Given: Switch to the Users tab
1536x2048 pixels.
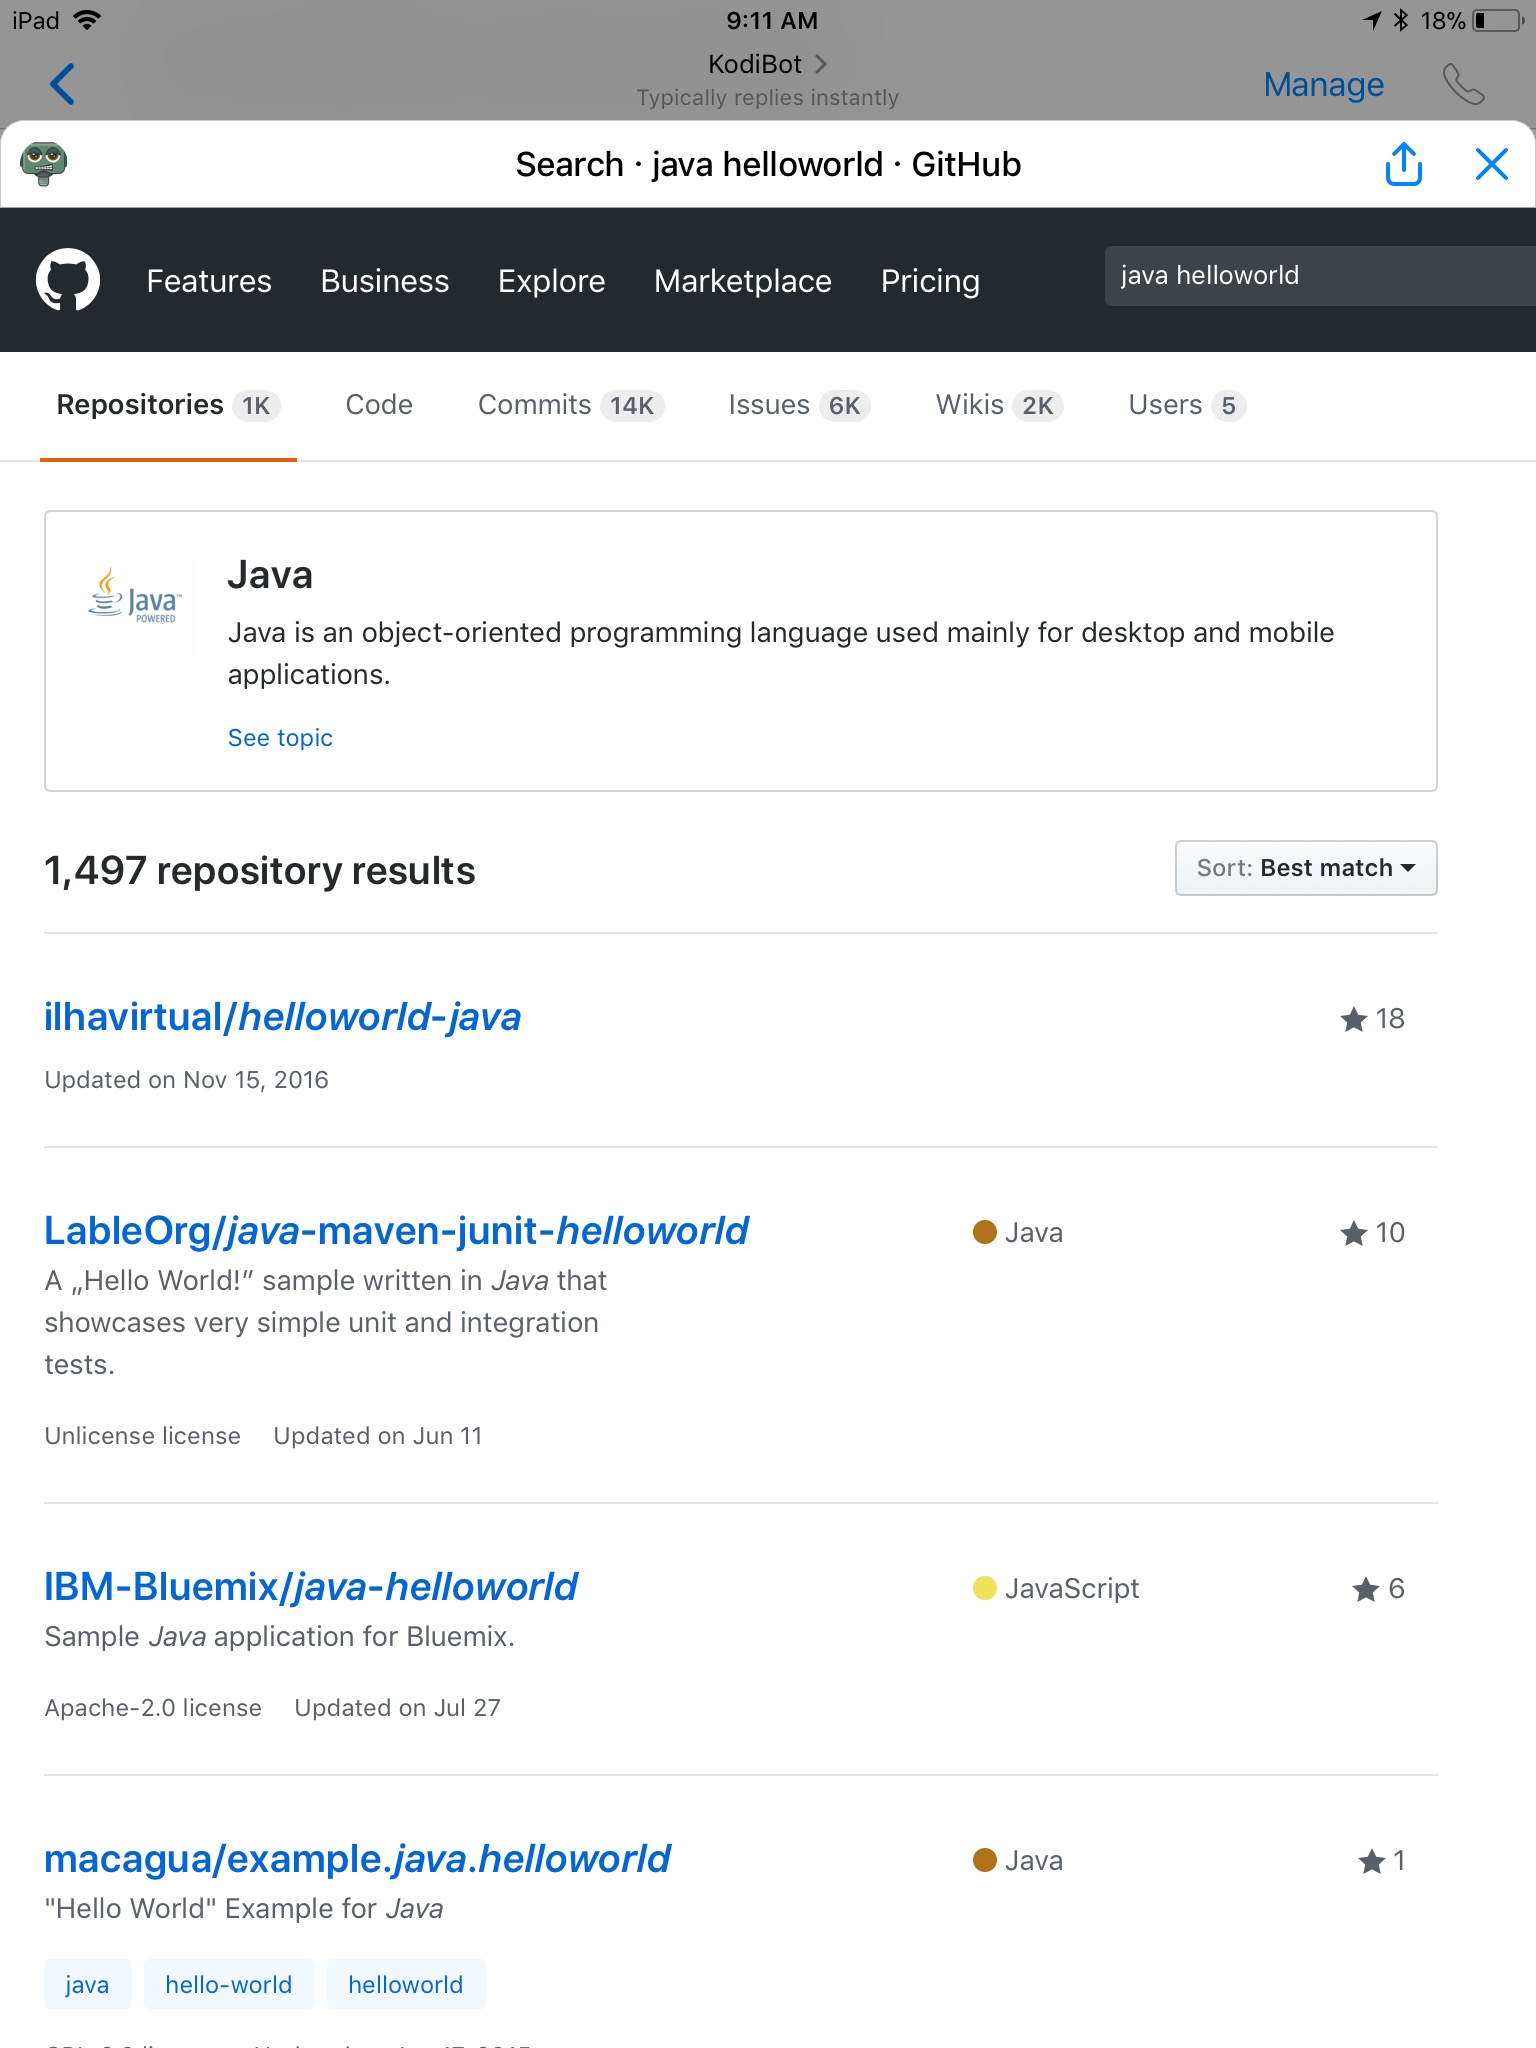Looking at the screenshot, I should (x=1187, y=405).
